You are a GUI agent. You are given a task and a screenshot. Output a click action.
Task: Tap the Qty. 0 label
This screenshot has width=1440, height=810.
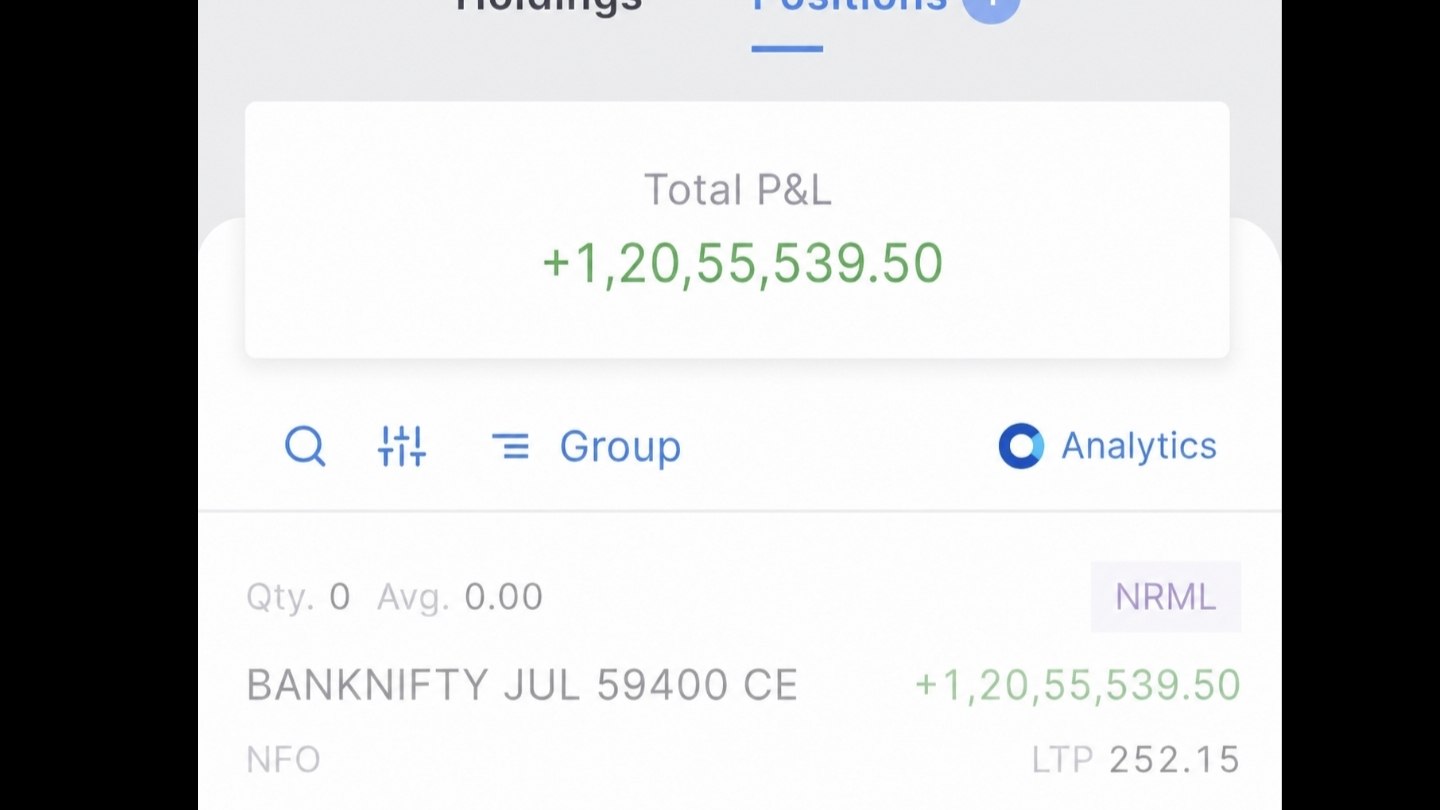pos(298,597)
